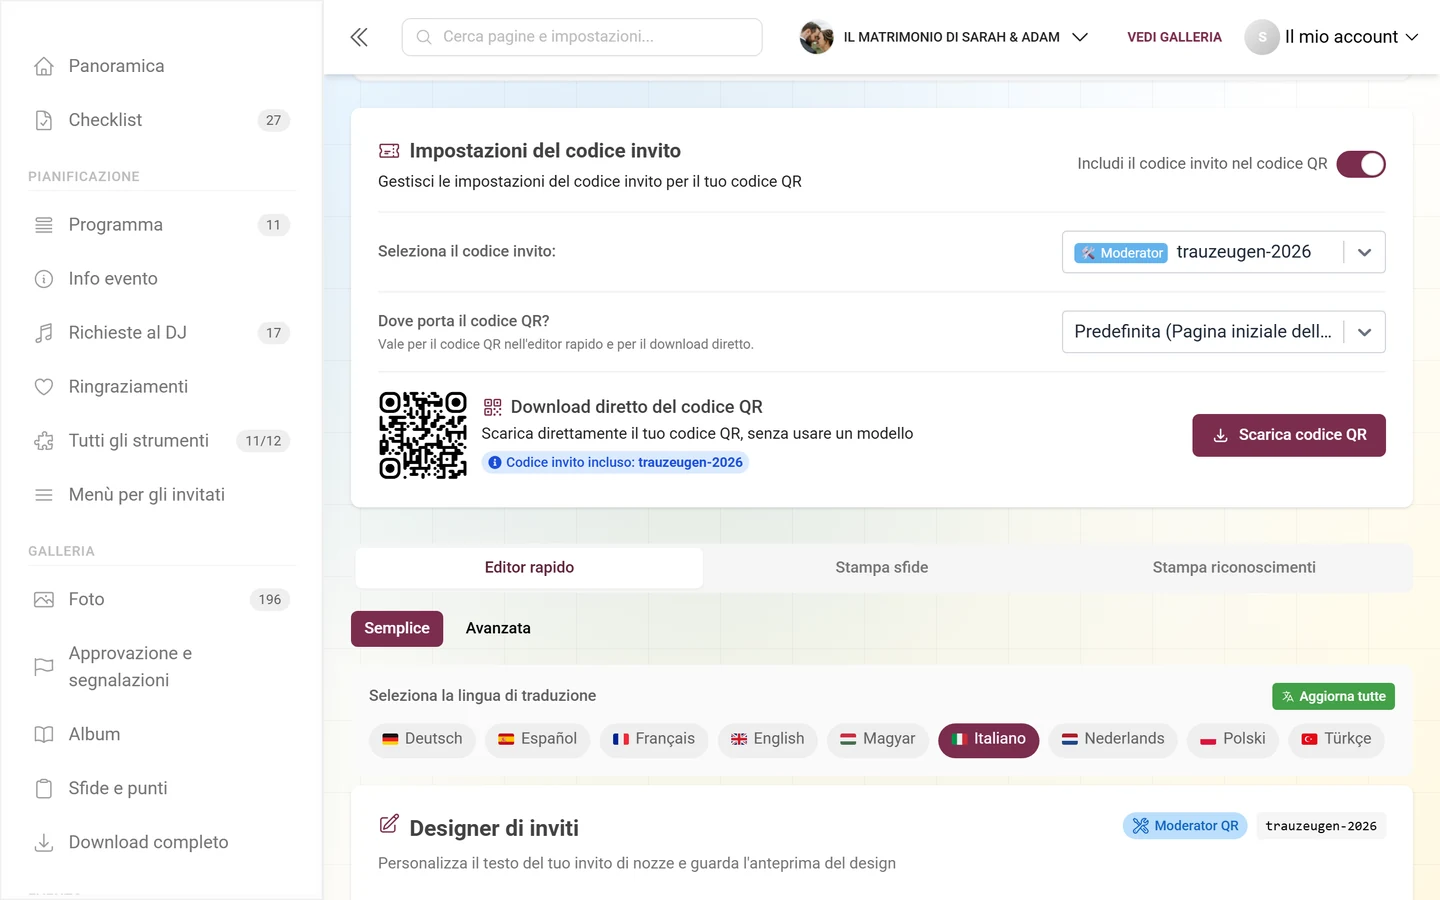The image size is (1440, 900).
Task: Toggle Includi il codice invito nel codice QR
Action: tap(1361, 164)
